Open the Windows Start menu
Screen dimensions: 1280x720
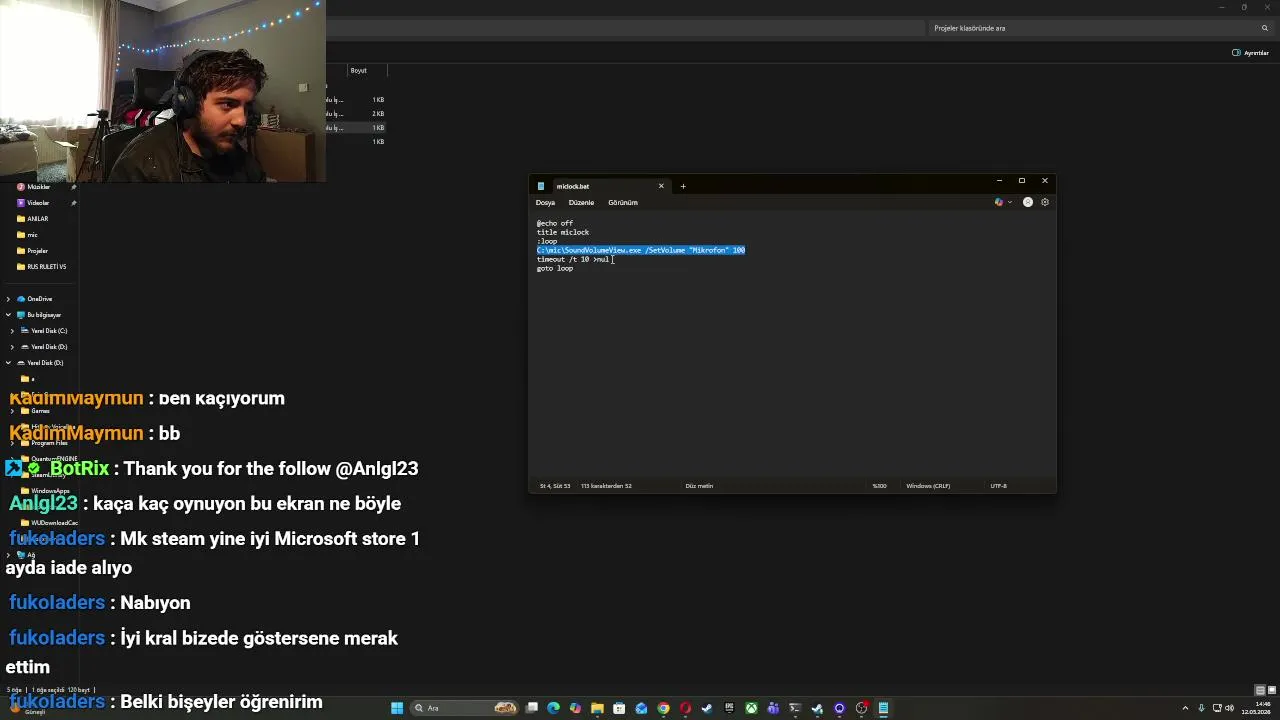tap(397, 708)
